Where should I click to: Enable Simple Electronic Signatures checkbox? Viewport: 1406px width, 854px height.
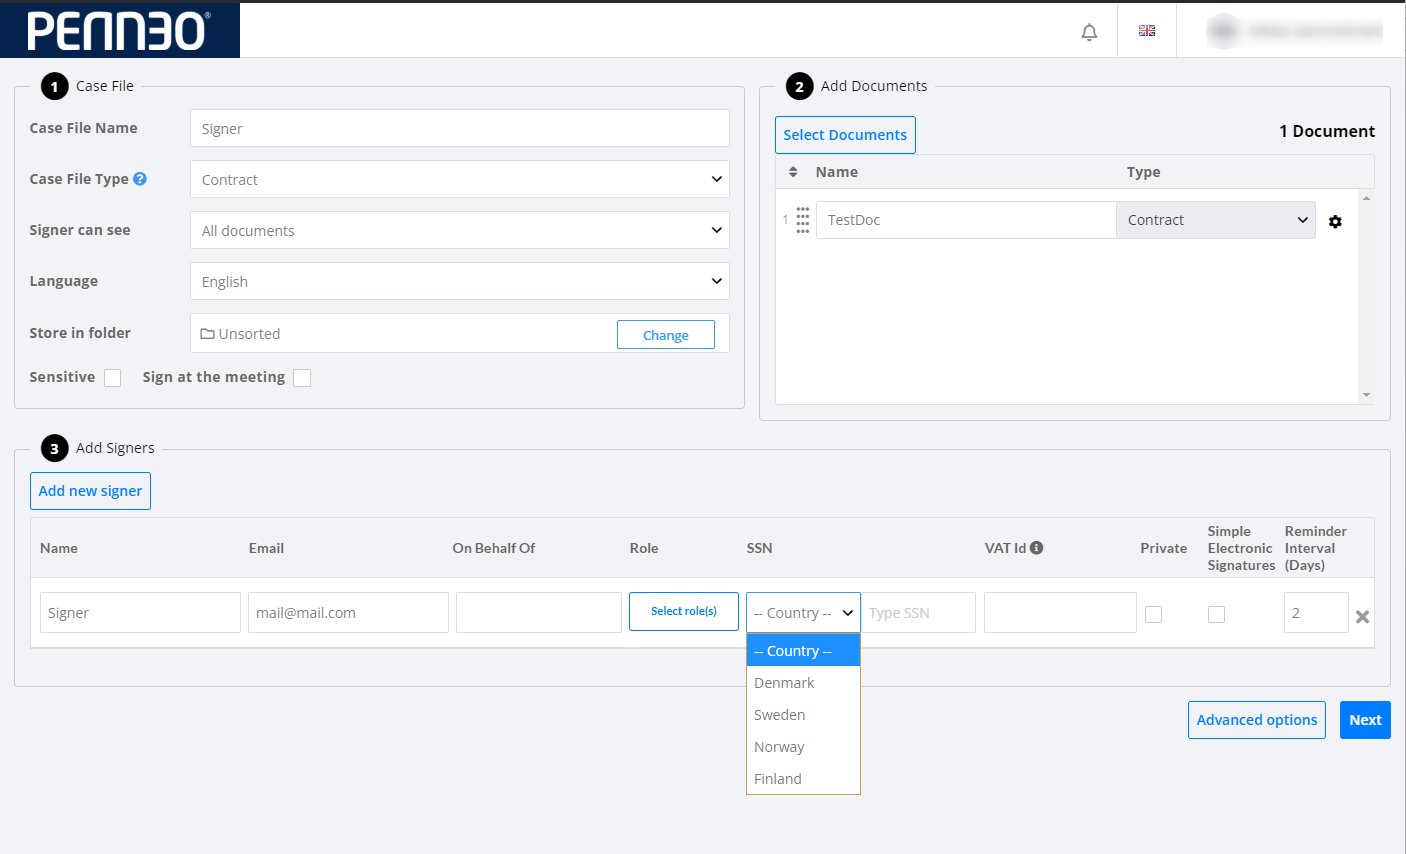(1216, 614)
